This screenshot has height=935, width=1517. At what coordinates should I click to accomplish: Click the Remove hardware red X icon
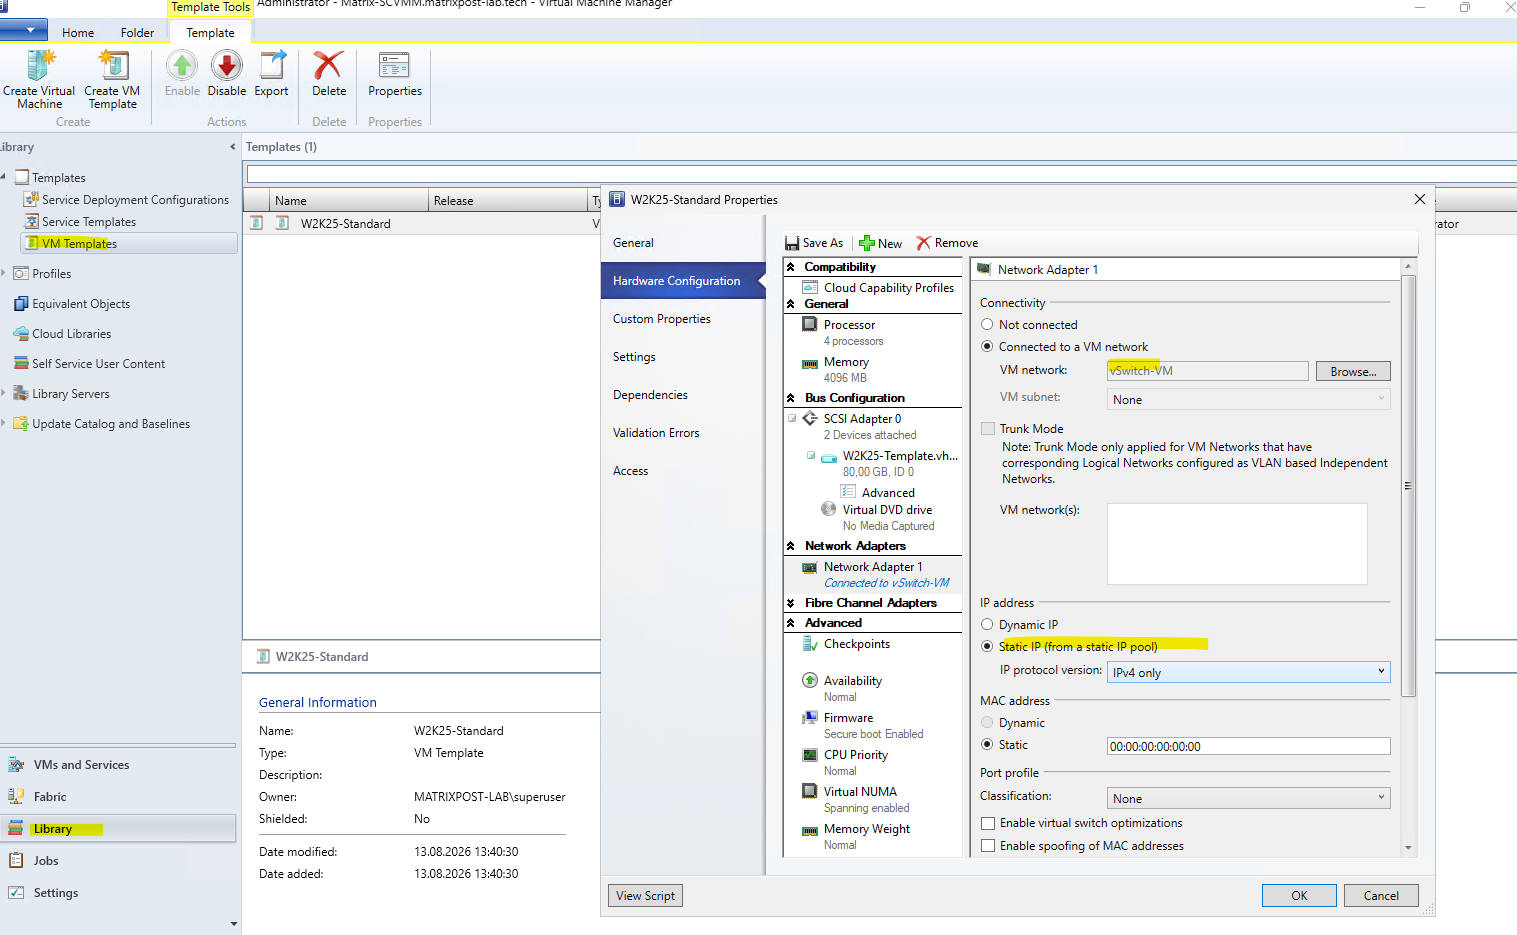pos(923,243)
